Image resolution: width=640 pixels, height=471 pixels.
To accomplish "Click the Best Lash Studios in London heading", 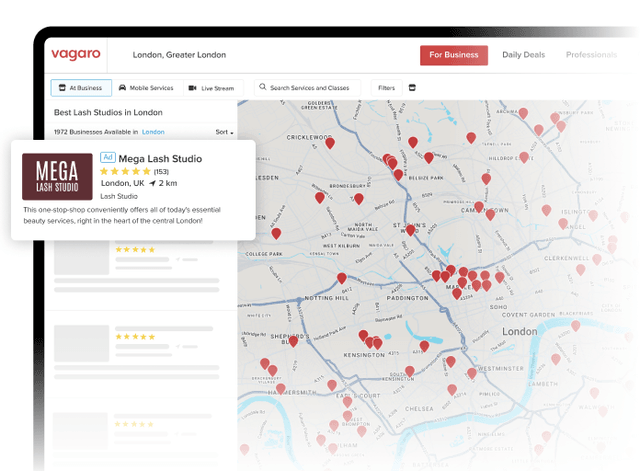I will pyautogui.click(x=108, y=112).
